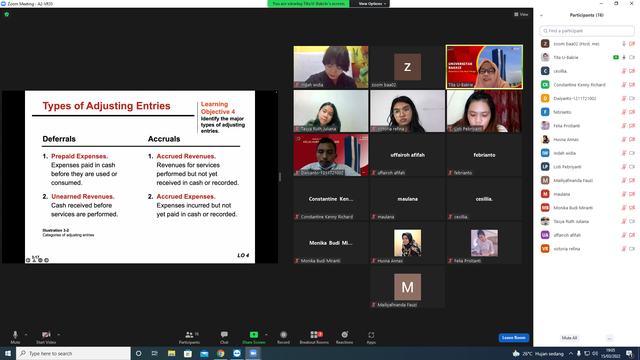This screenshot has width=640, height=360.
Task: Open the Chat panel
Action: coord(224,337)
